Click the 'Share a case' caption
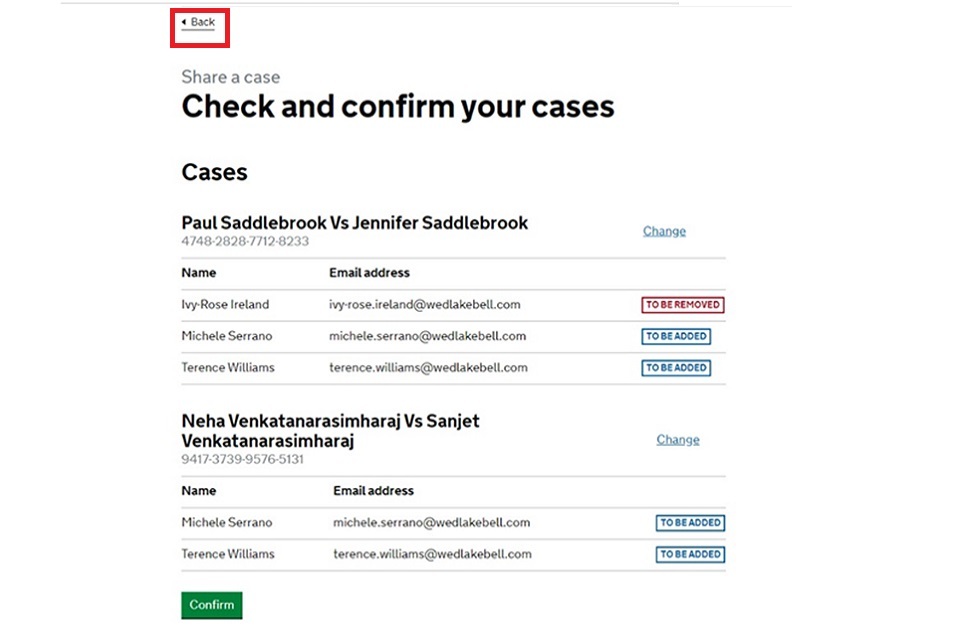 [231, 77]
